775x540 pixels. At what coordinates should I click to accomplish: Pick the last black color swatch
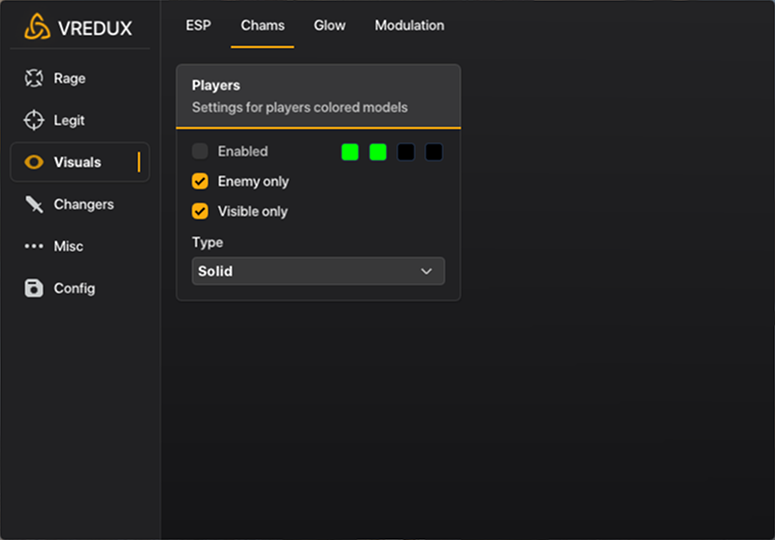(434, 152)
